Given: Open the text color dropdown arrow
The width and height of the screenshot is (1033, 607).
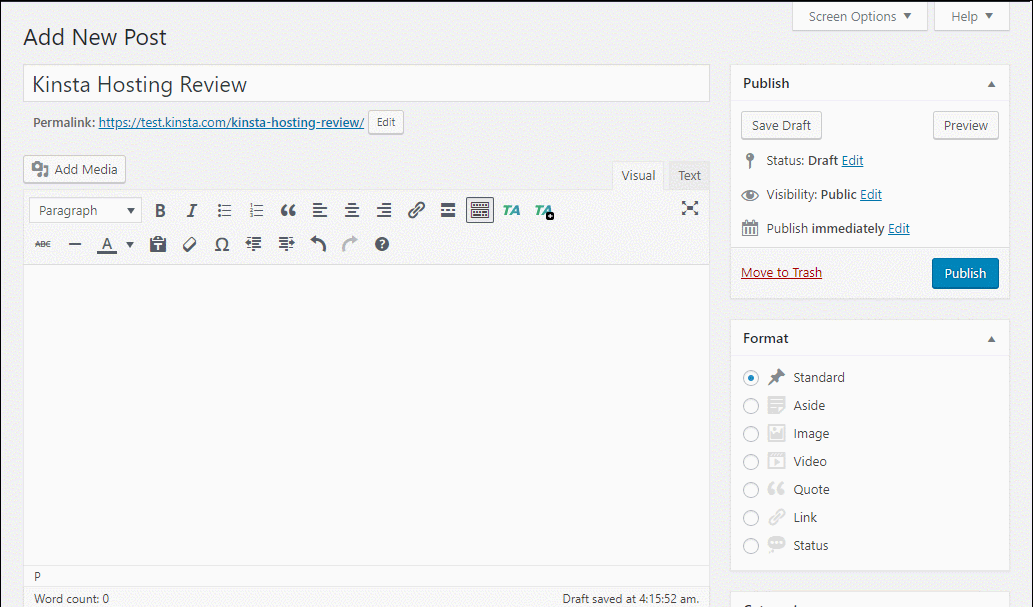Looking at the screenshot, I should pos(128,243).
